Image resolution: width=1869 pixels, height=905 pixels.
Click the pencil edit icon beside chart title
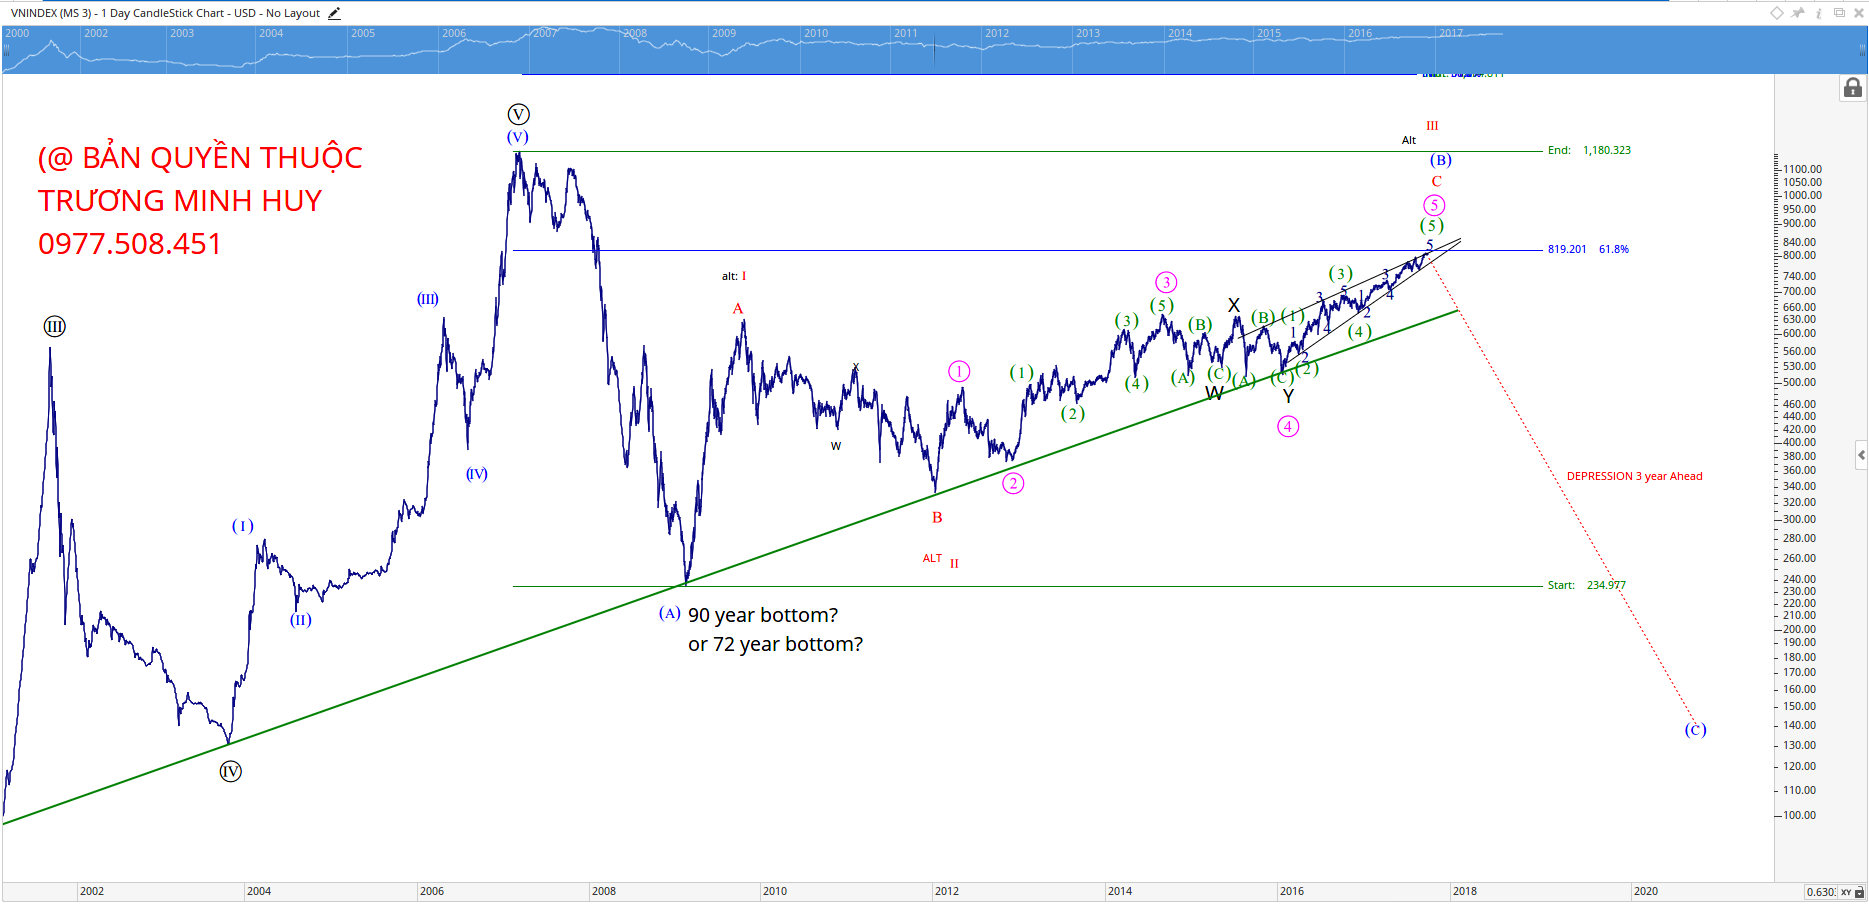[x=334, y=13]
